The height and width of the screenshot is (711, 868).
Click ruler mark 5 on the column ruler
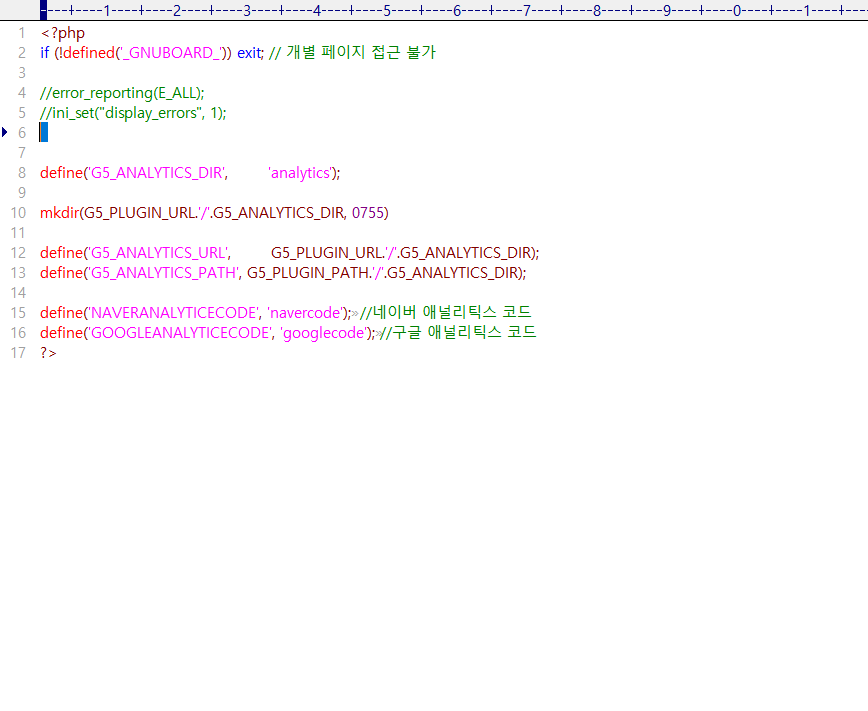click(x=386, y=10)
